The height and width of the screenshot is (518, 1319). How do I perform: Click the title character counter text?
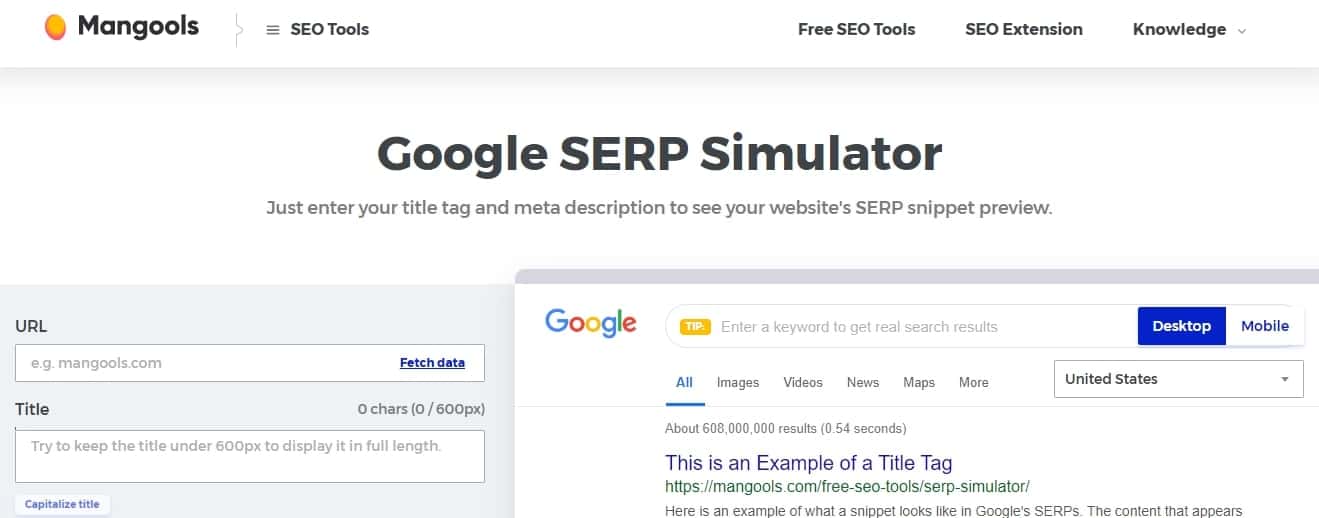(x=421, y=409)
